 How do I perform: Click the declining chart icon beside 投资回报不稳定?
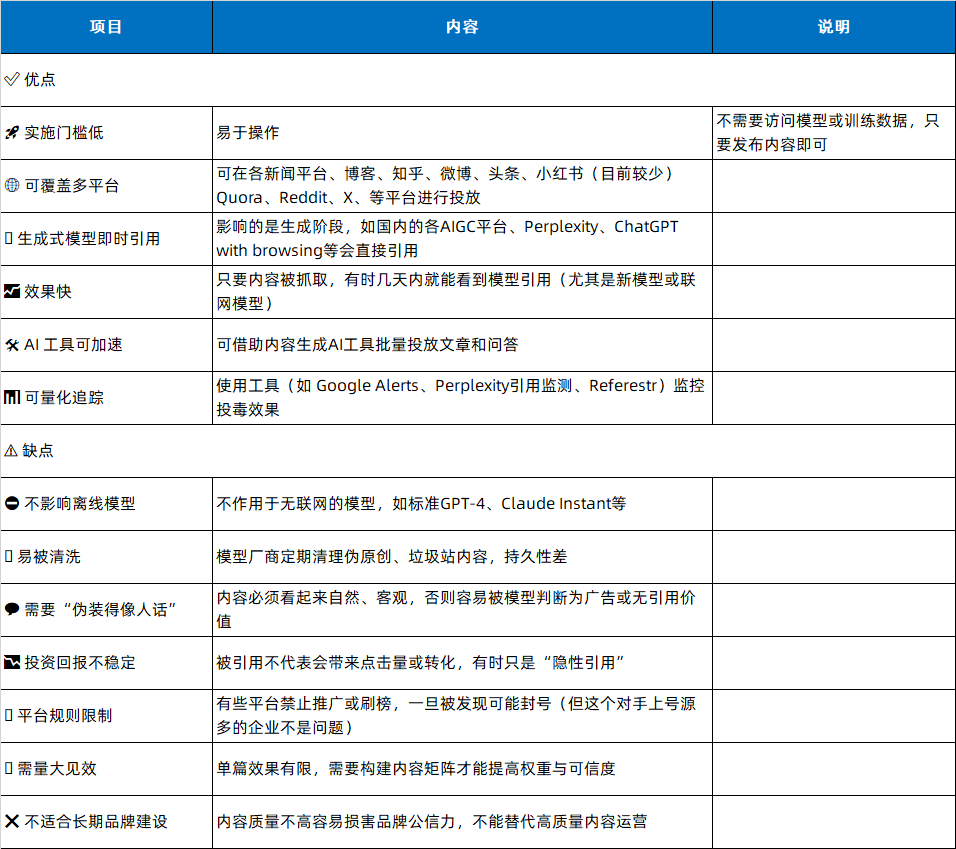tap(12, 662)
